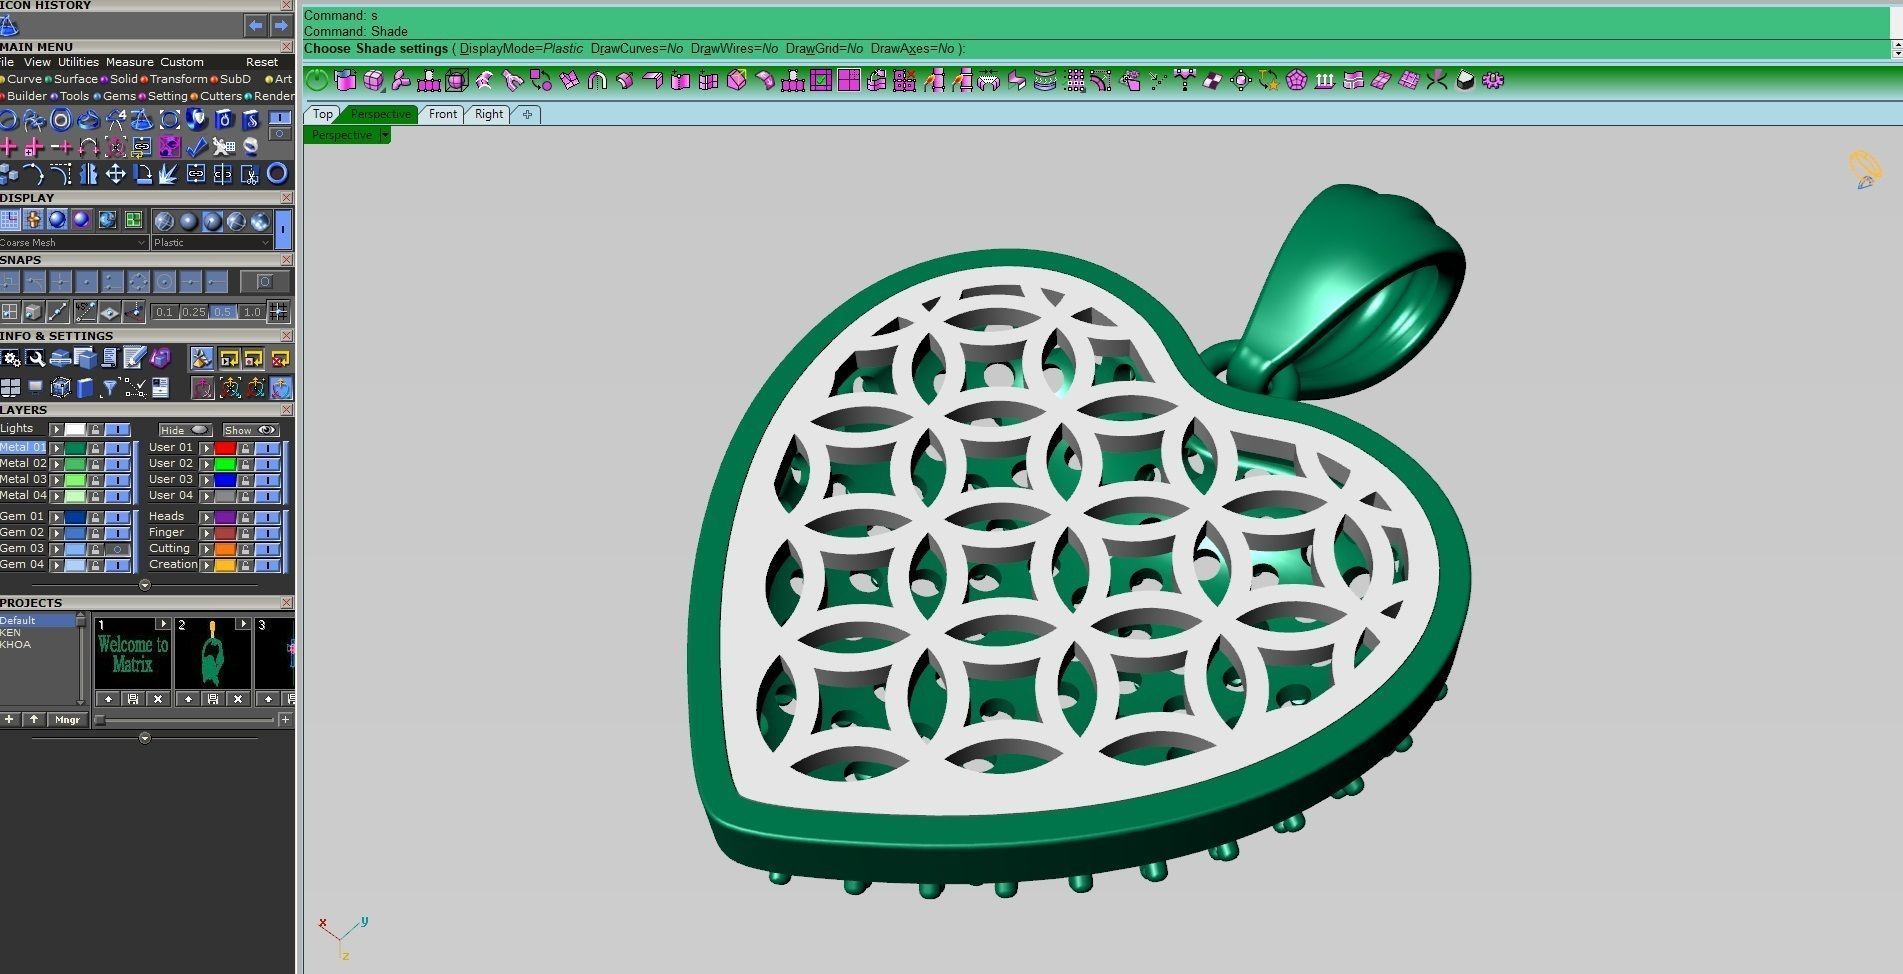Click the Show layers button
This screenshot has width=1903, height=974.
[250, 430]
